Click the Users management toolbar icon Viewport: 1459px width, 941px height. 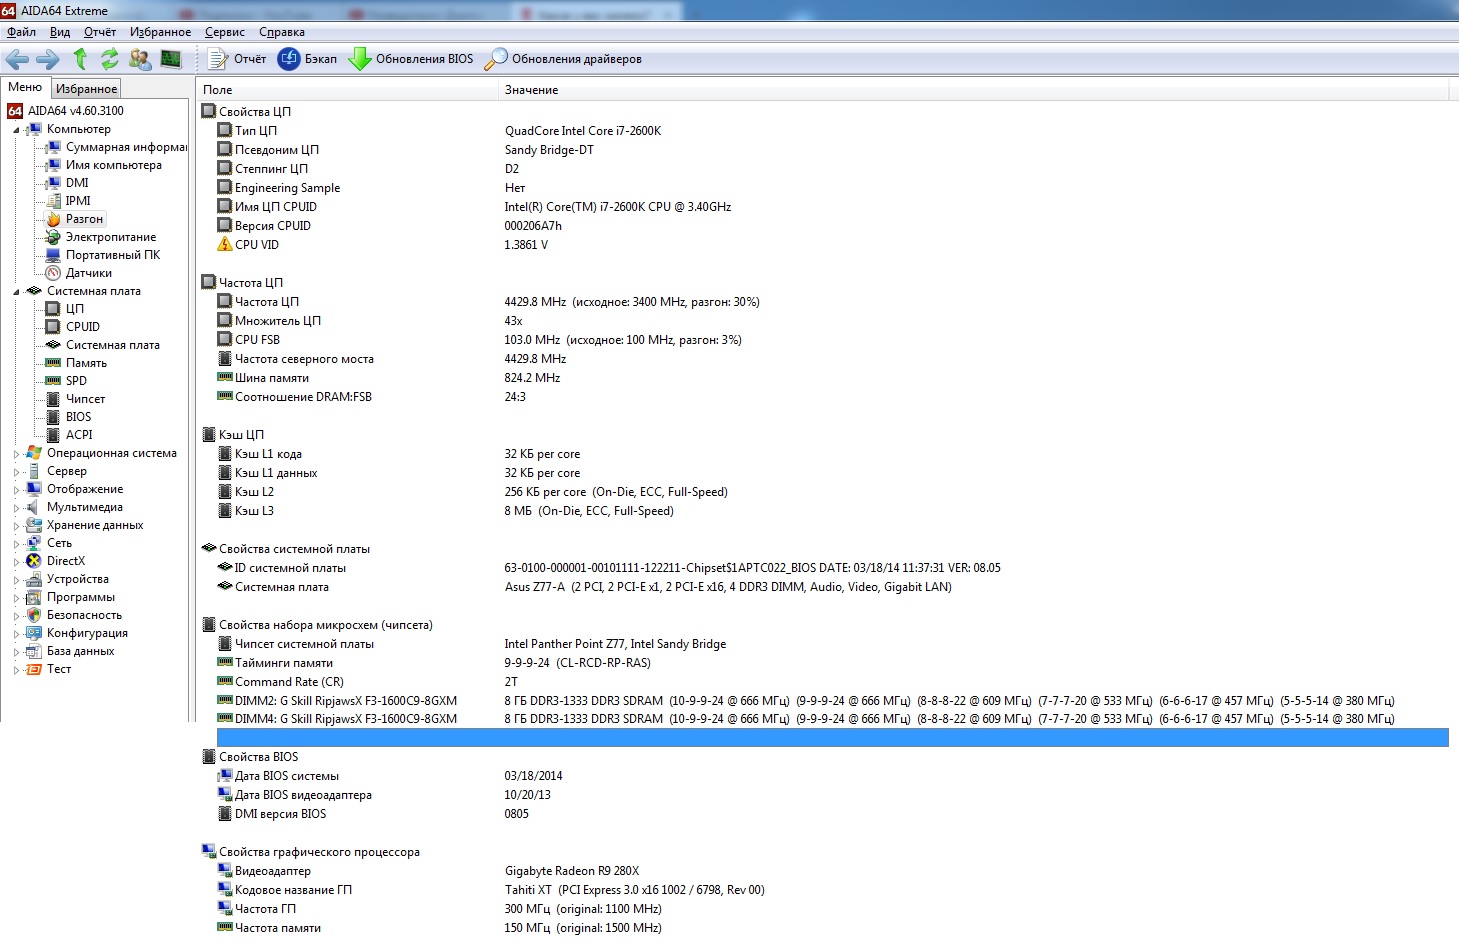[x=140, y=59]
